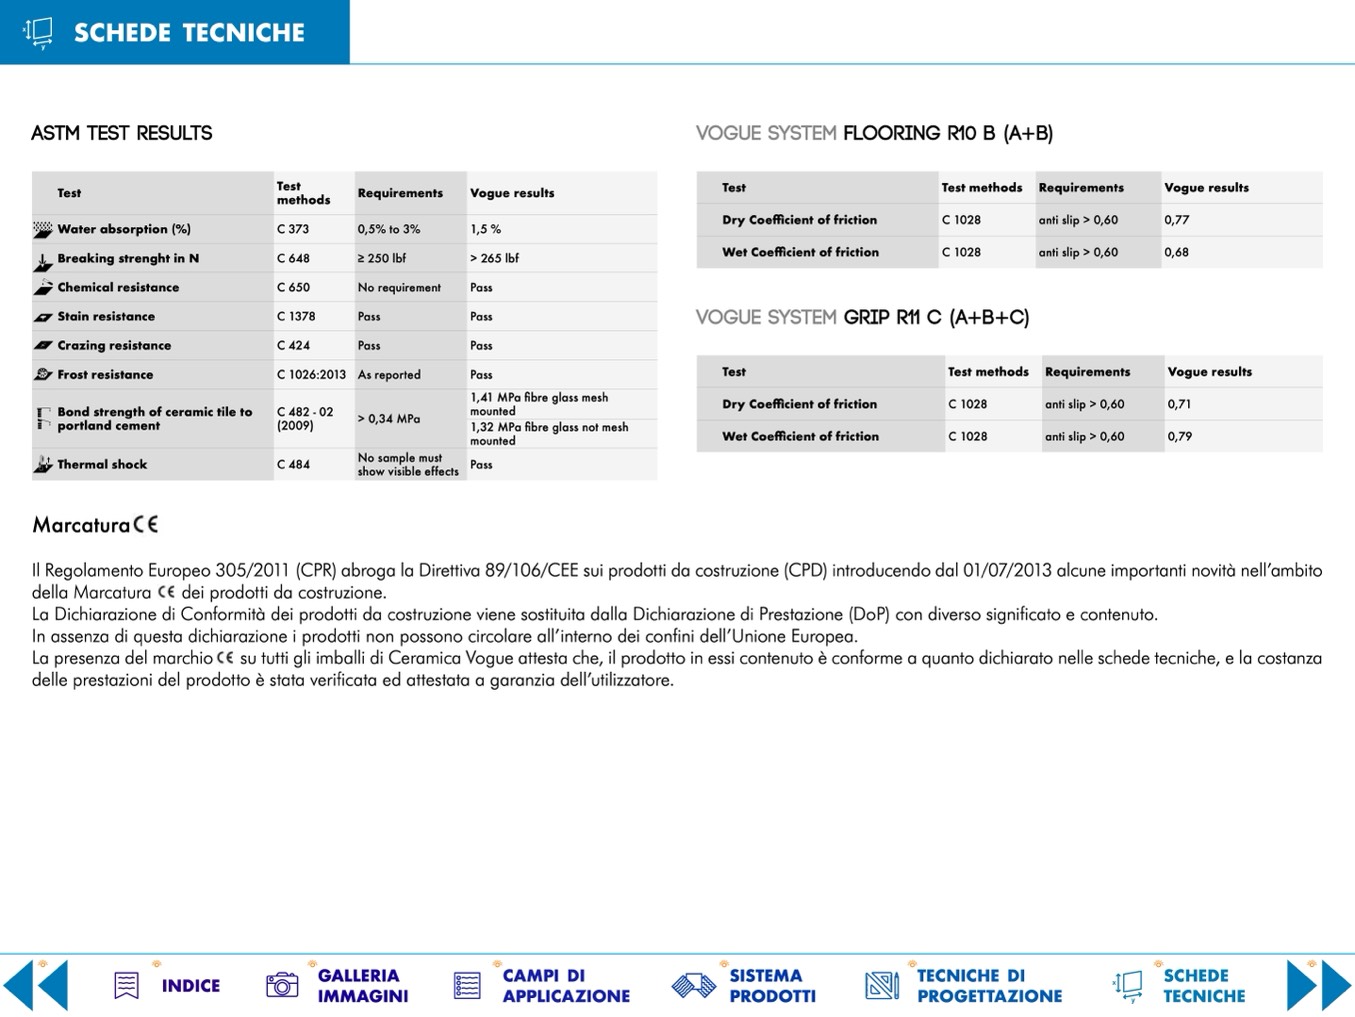Open the CAMPI DI APPLICAZIONE text link

(565, 986)
